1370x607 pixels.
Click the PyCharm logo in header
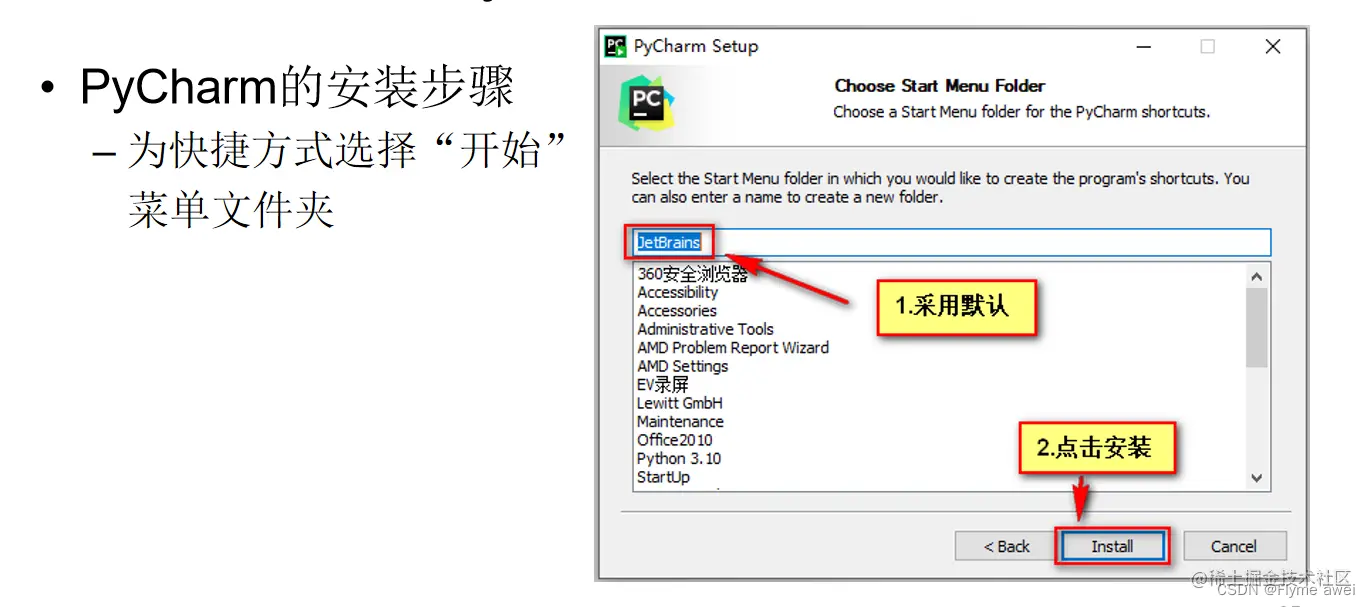pos(646,102)
